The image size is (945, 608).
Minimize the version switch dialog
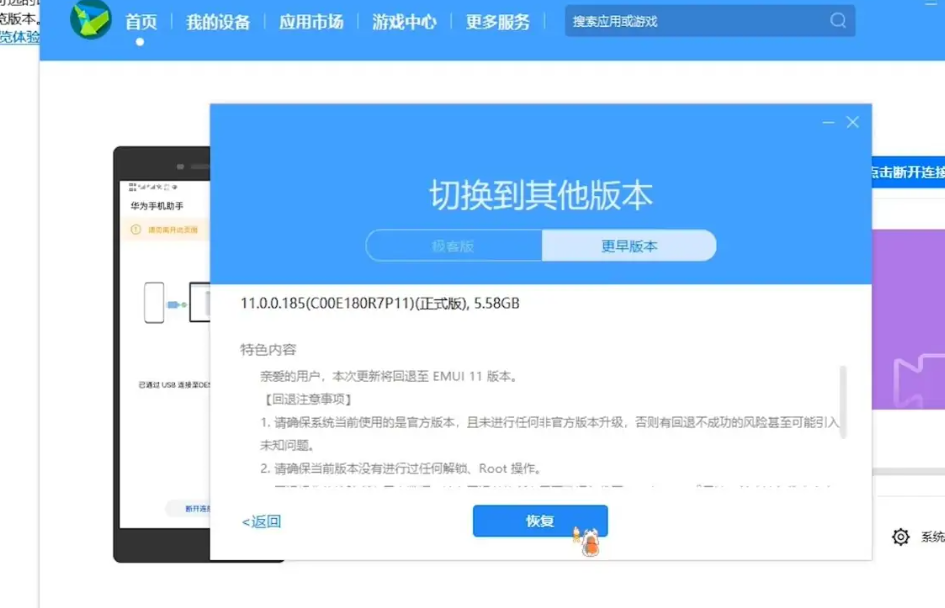(828, 122)
